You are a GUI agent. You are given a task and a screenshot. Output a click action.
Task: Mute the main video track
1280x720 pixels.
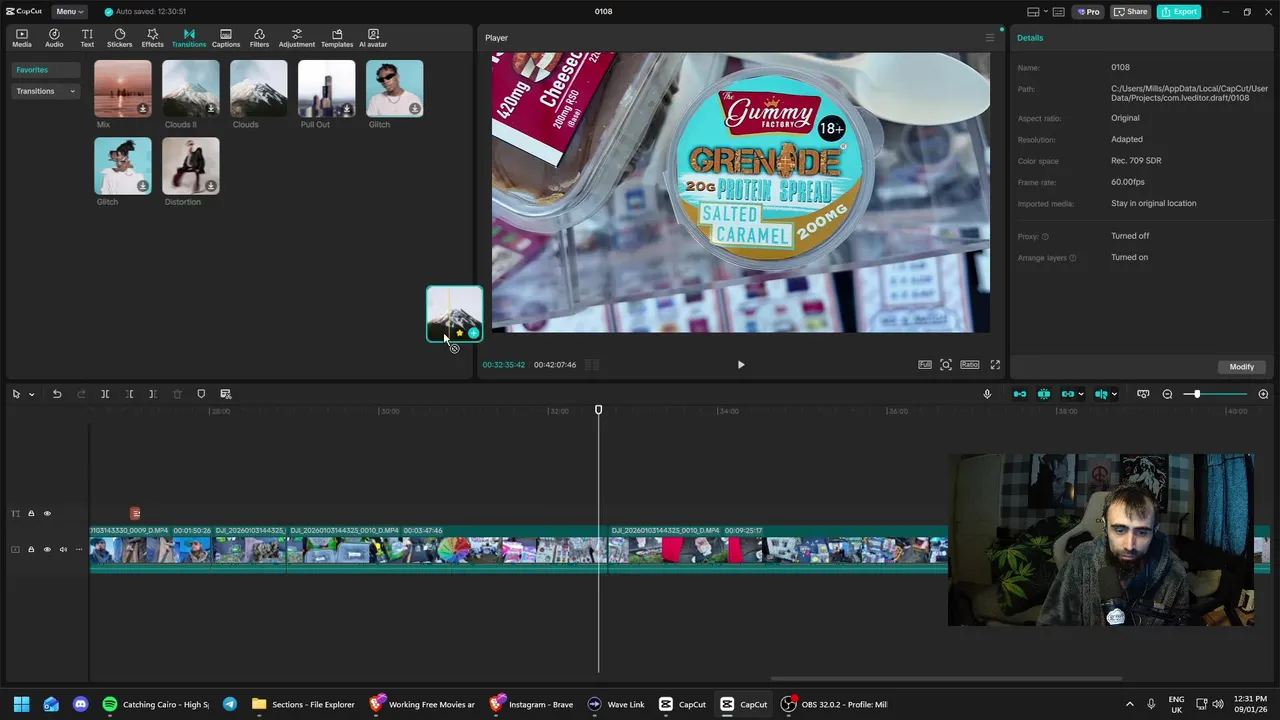coord(63,549)
